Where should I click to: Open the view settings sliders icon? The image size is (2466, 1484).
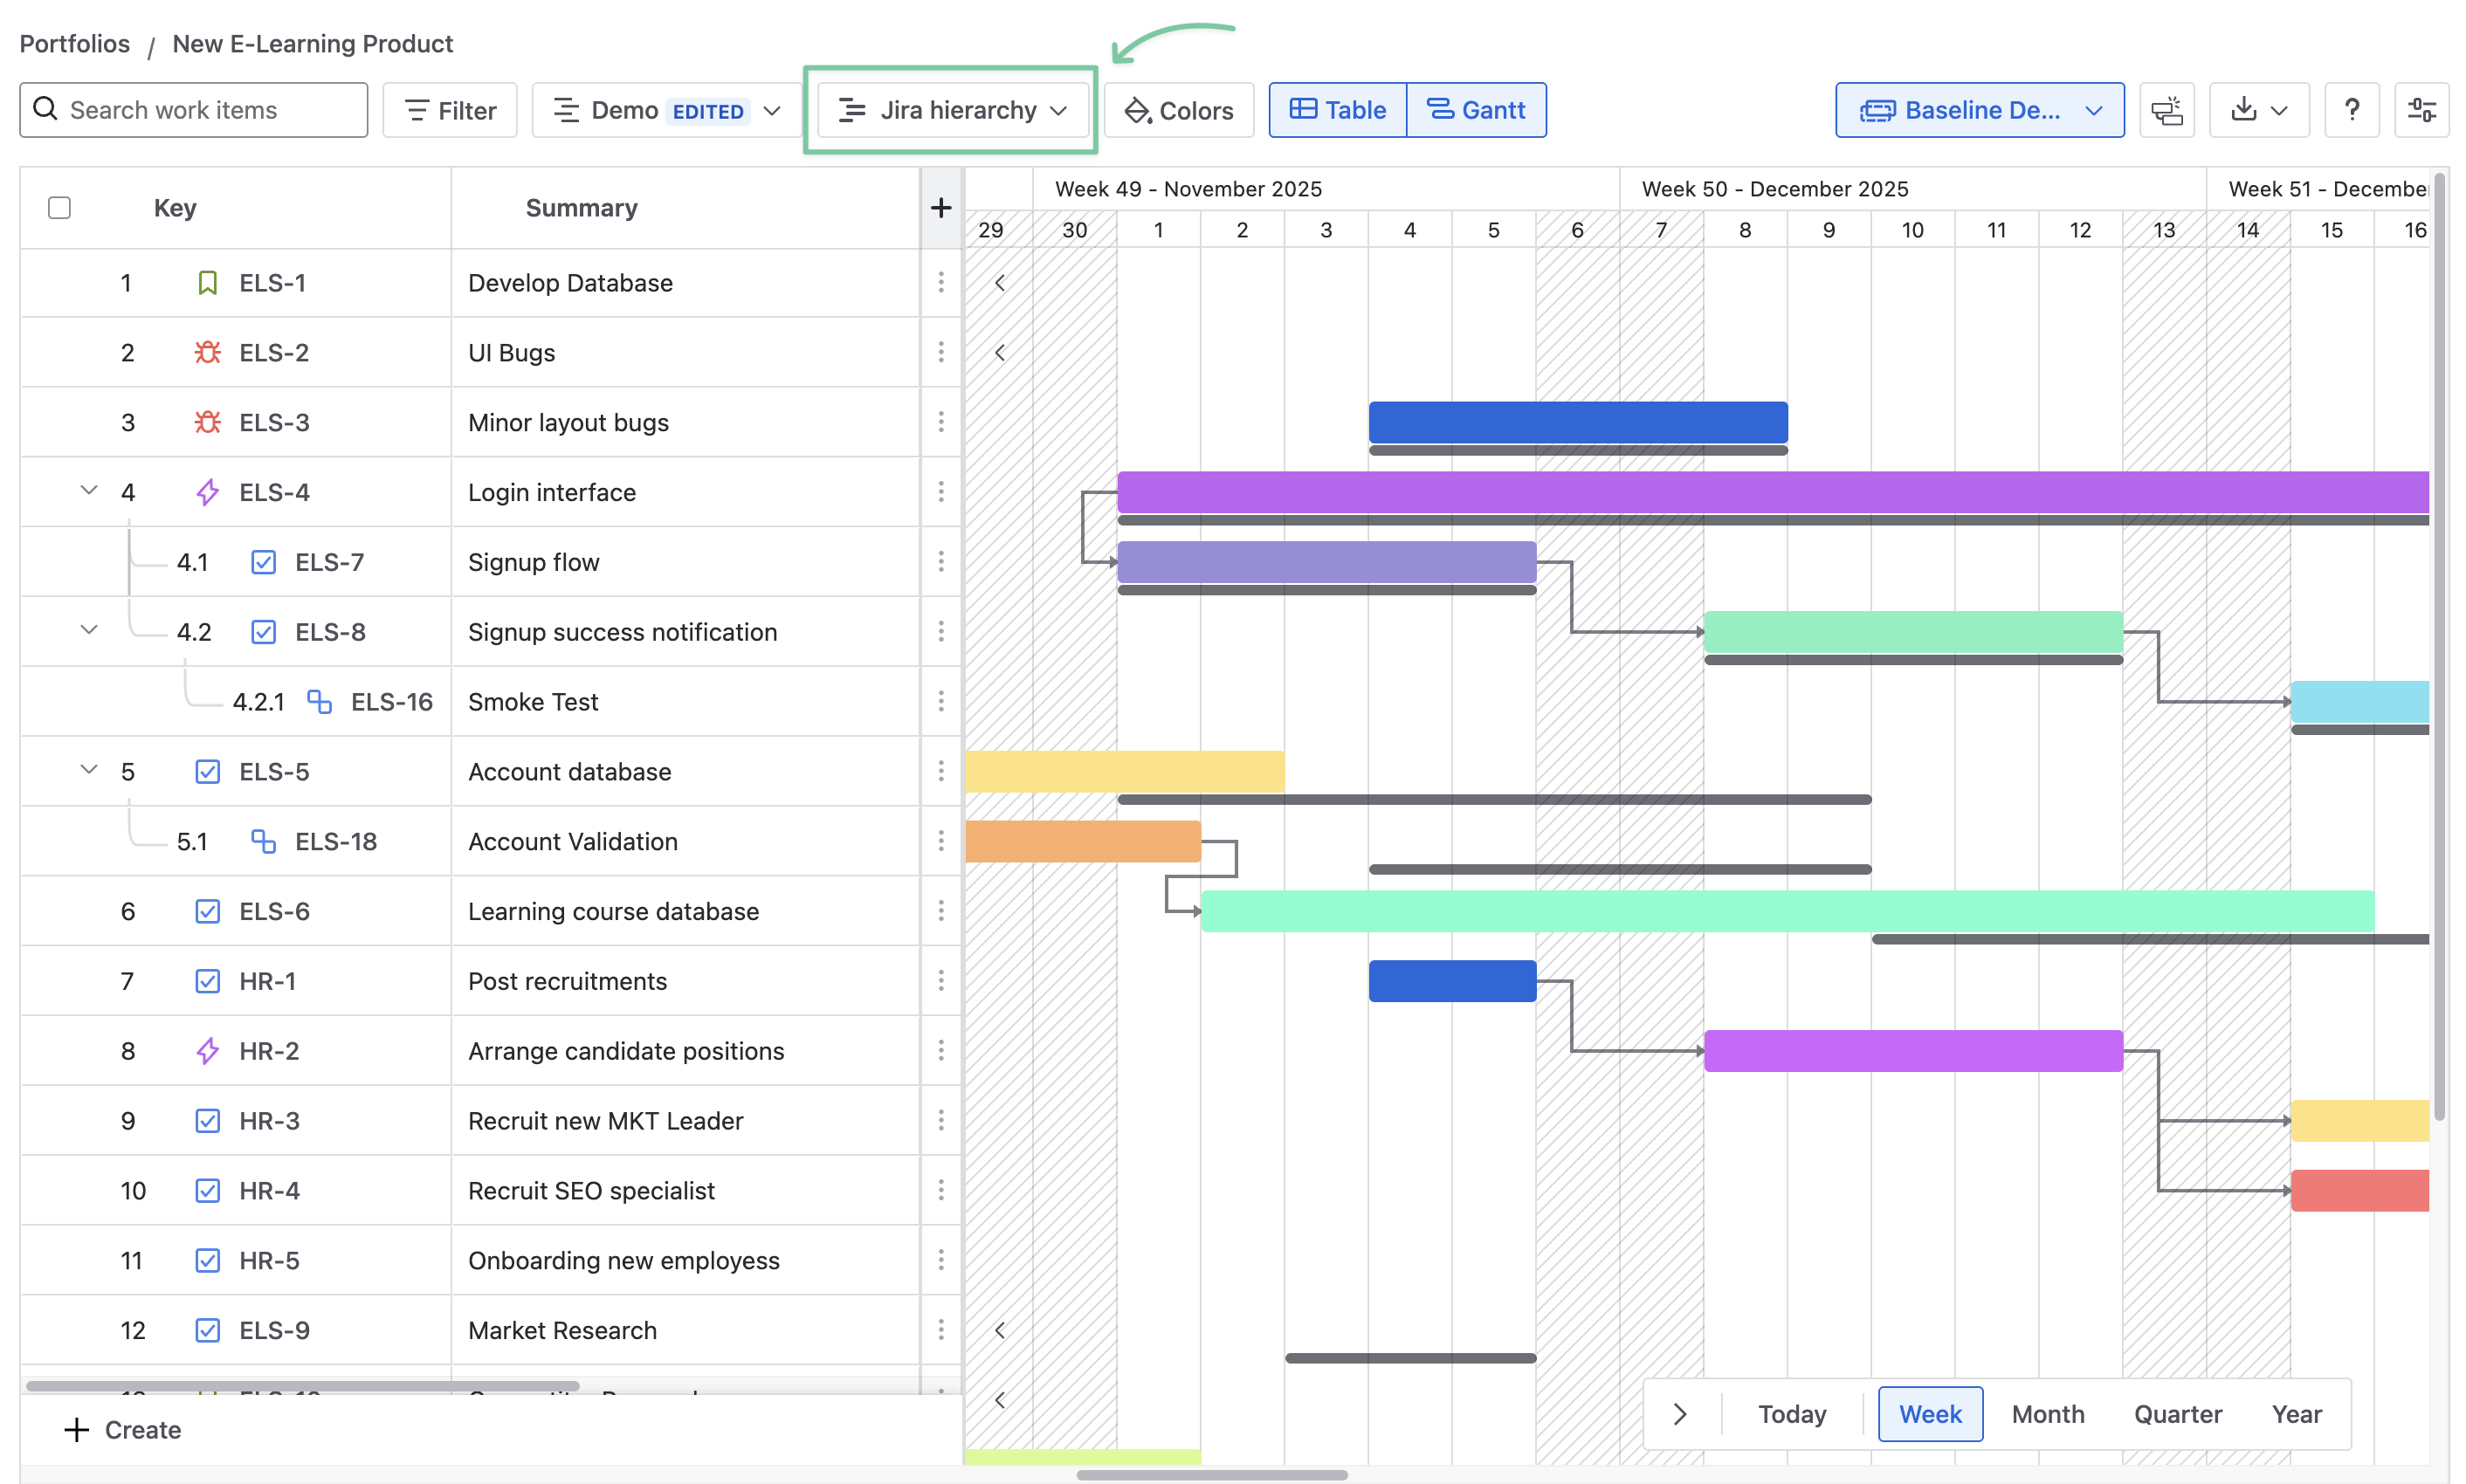(2421, 110)
